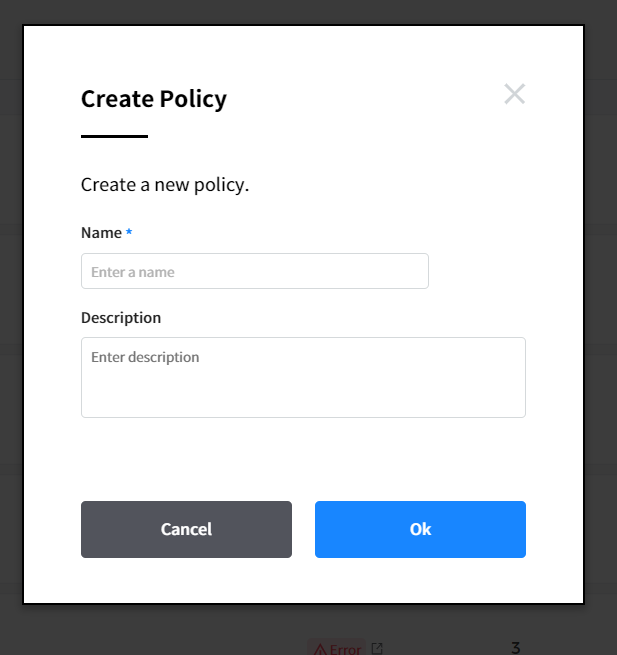Click the Name field label
Image resolution: width=617 pixels, height=655 pixels.
[101, 233]
